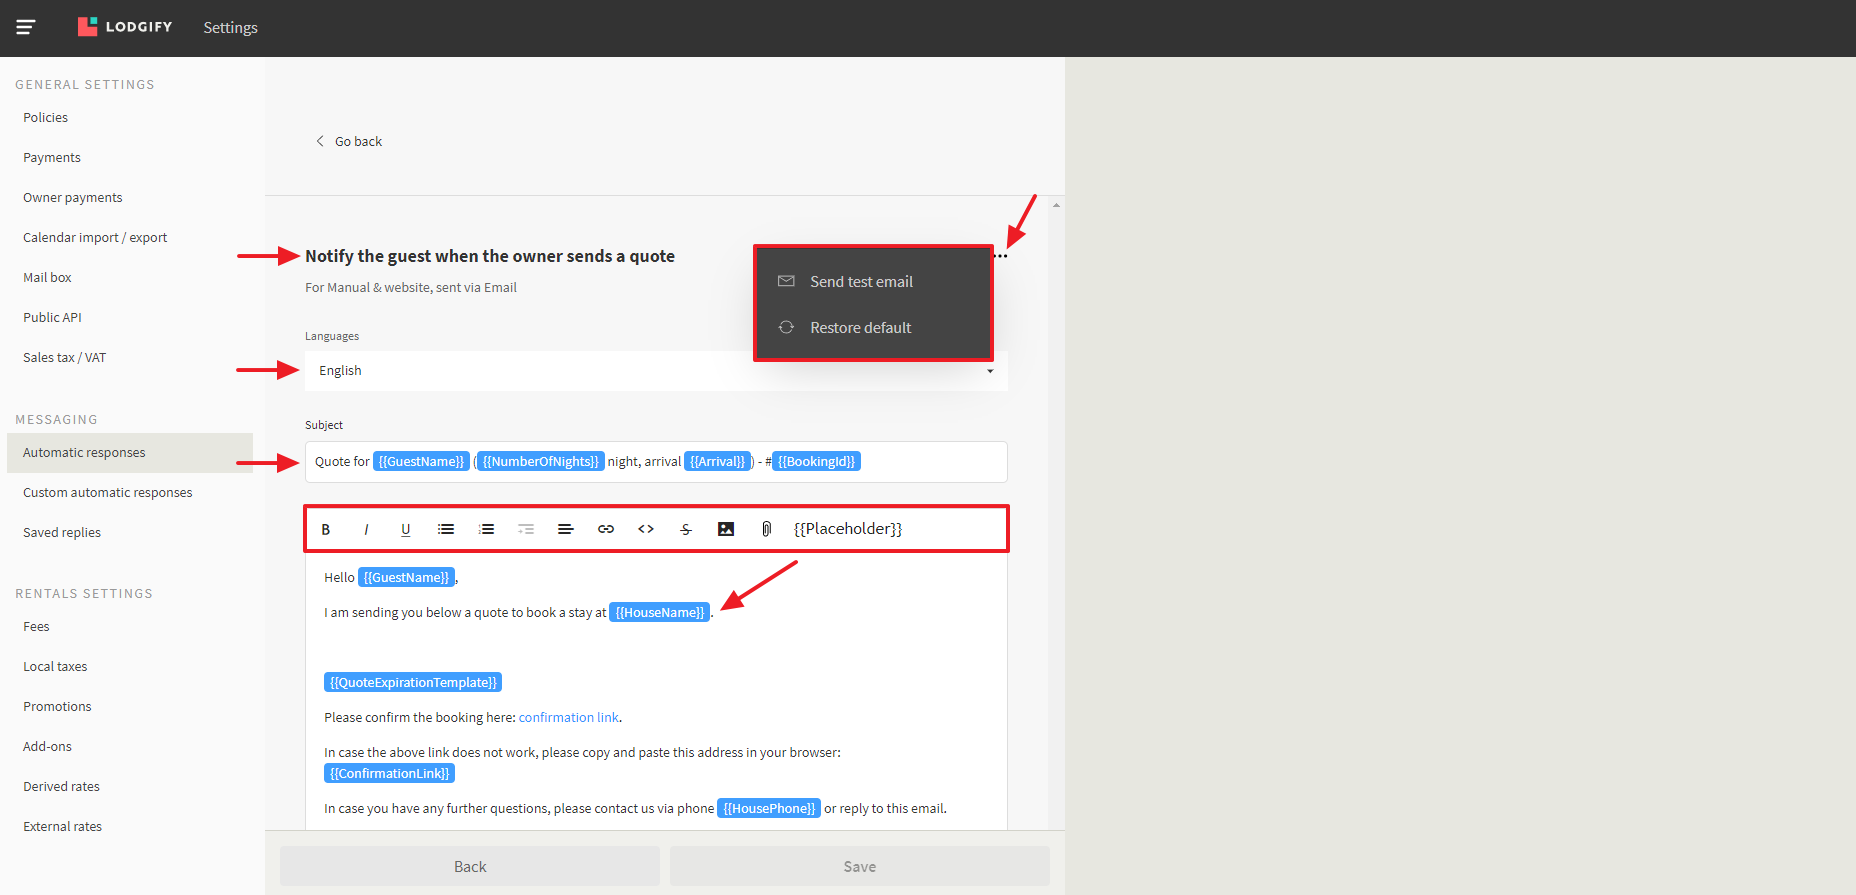Viewport: 1856px width, 895px height.
Task: Go to Fees under Rentals Settings
Action: (x=36, y=626)
